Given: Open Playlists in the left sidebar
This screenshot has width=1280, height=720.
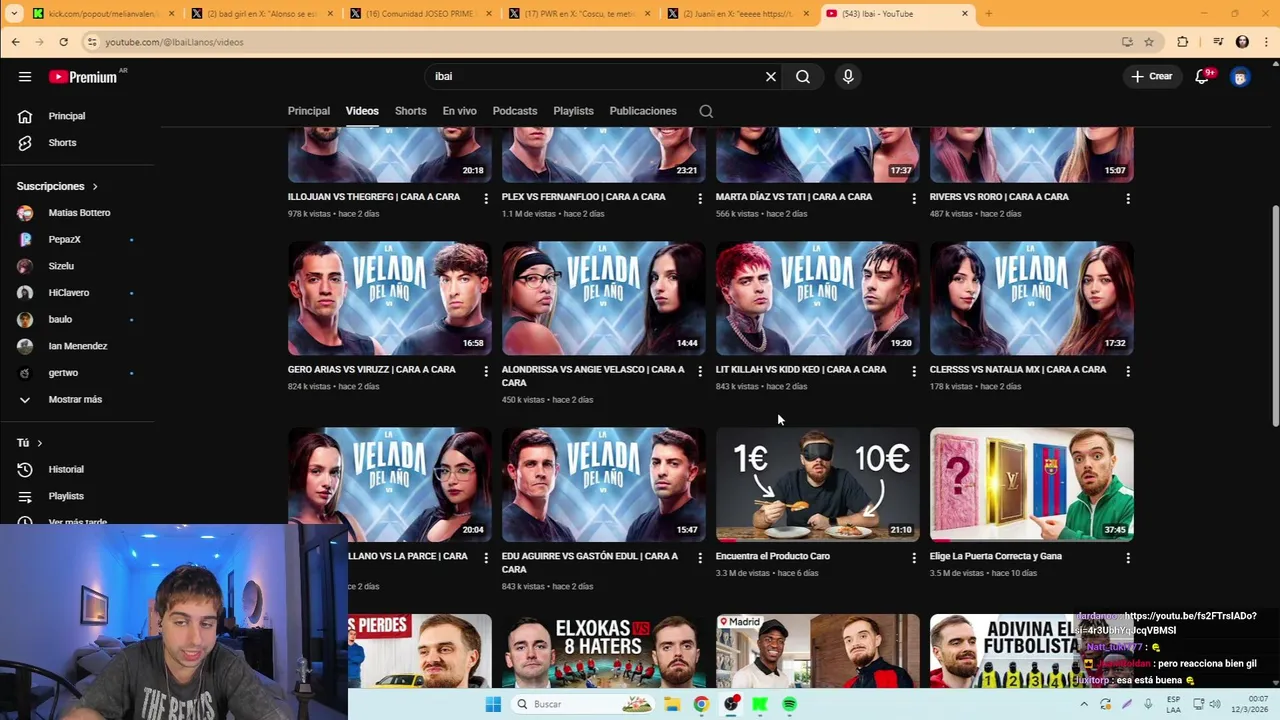Looking at the screenshot, I should pyautogui.click(x=66, y=496).
